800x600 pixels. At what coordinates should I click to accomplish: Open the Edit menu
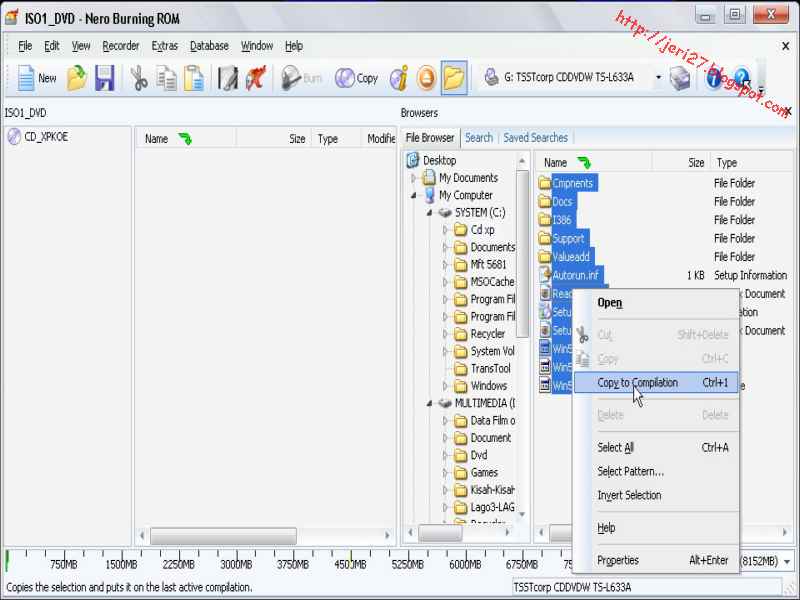pyautogui.click(x=52, y=46)
